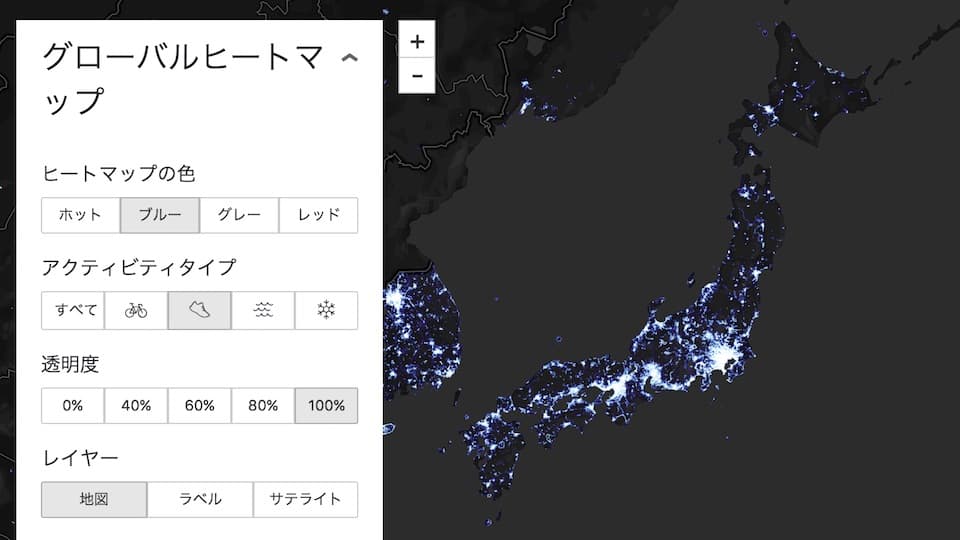Set opacity to 80%

tap(263, 405)
